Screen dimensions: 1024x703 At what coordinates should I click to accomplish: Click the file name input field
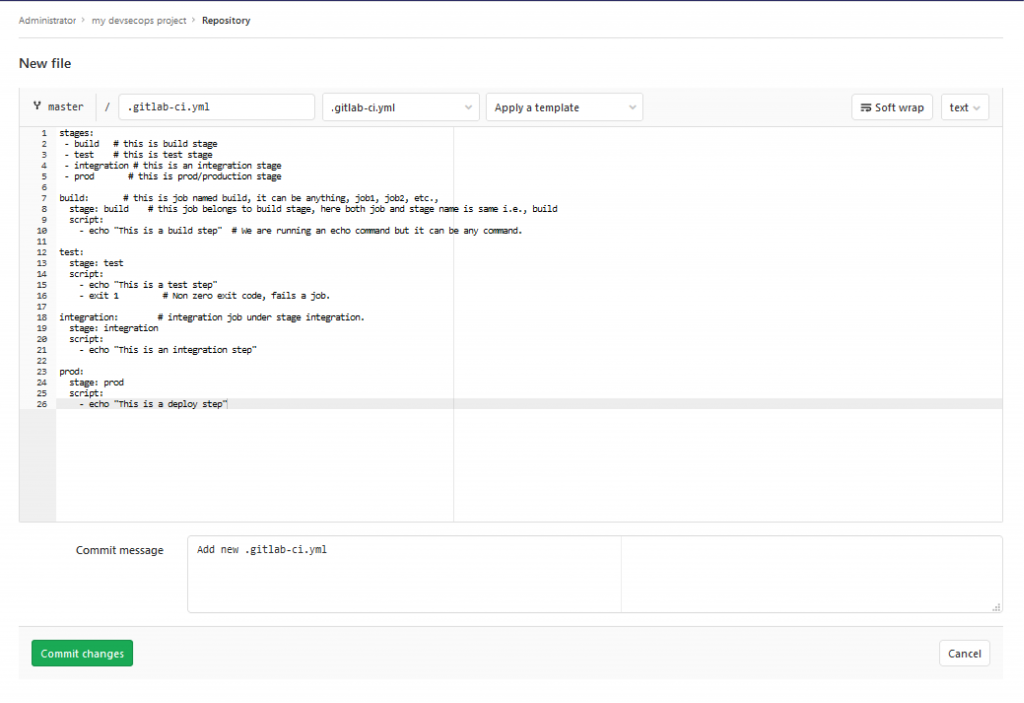[216, 107]
